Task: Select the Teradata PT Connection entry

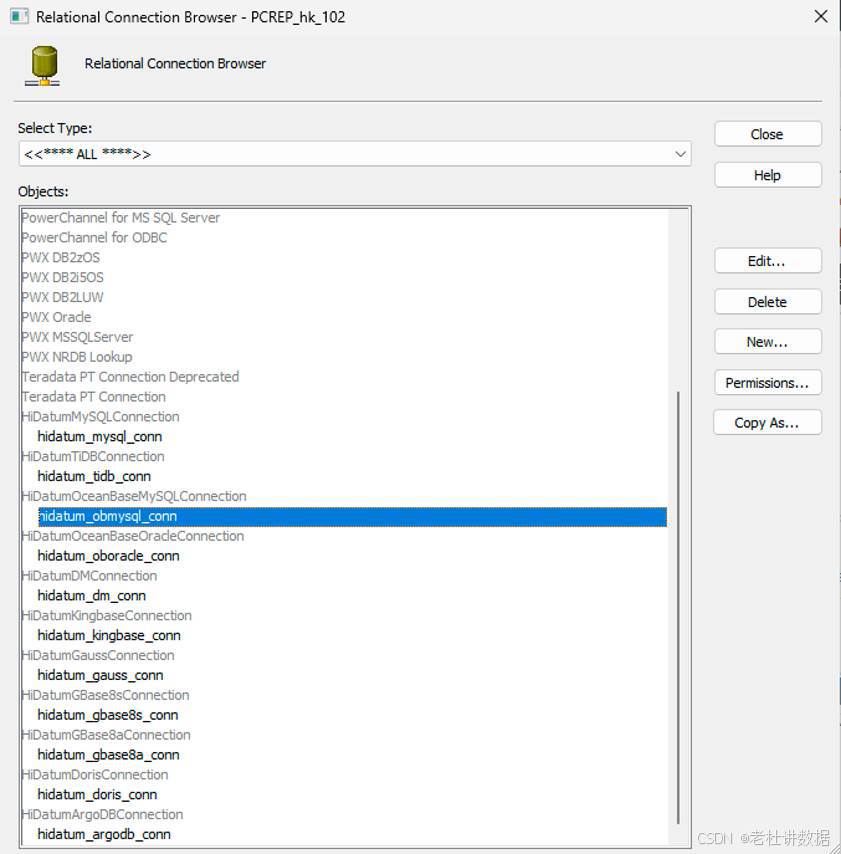Action: pyautogui.click(x=94, y=396)
